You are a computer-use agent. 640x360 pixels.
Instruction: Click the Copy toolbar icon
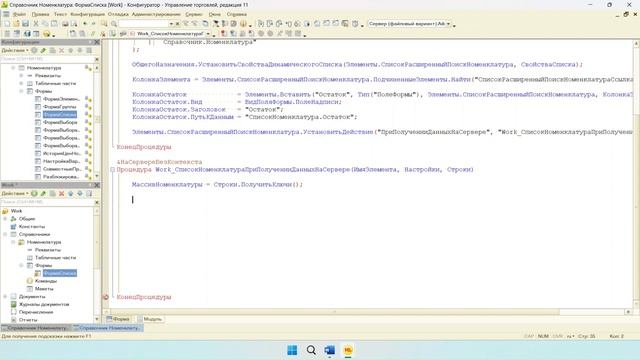45,24
